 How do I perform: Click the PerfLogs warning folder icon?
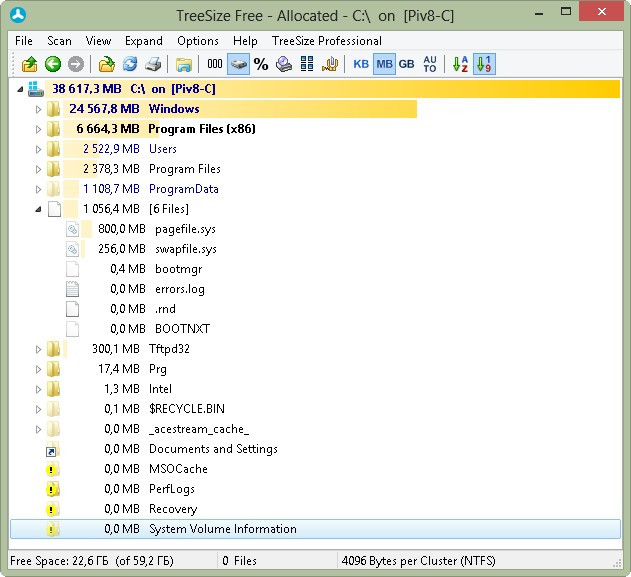tap(52, 489)
